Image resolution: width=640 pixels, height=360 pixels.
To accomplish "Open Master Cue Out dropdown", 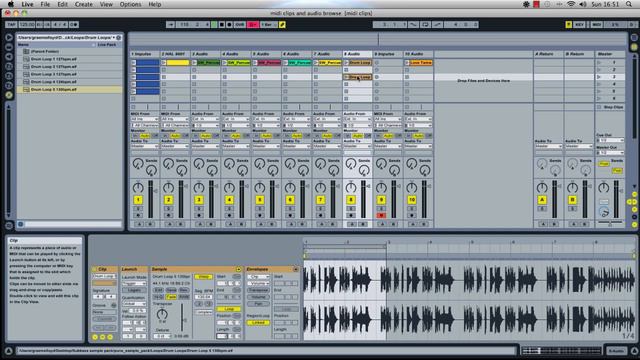I will pyautogui.click(x=610, y=140).
